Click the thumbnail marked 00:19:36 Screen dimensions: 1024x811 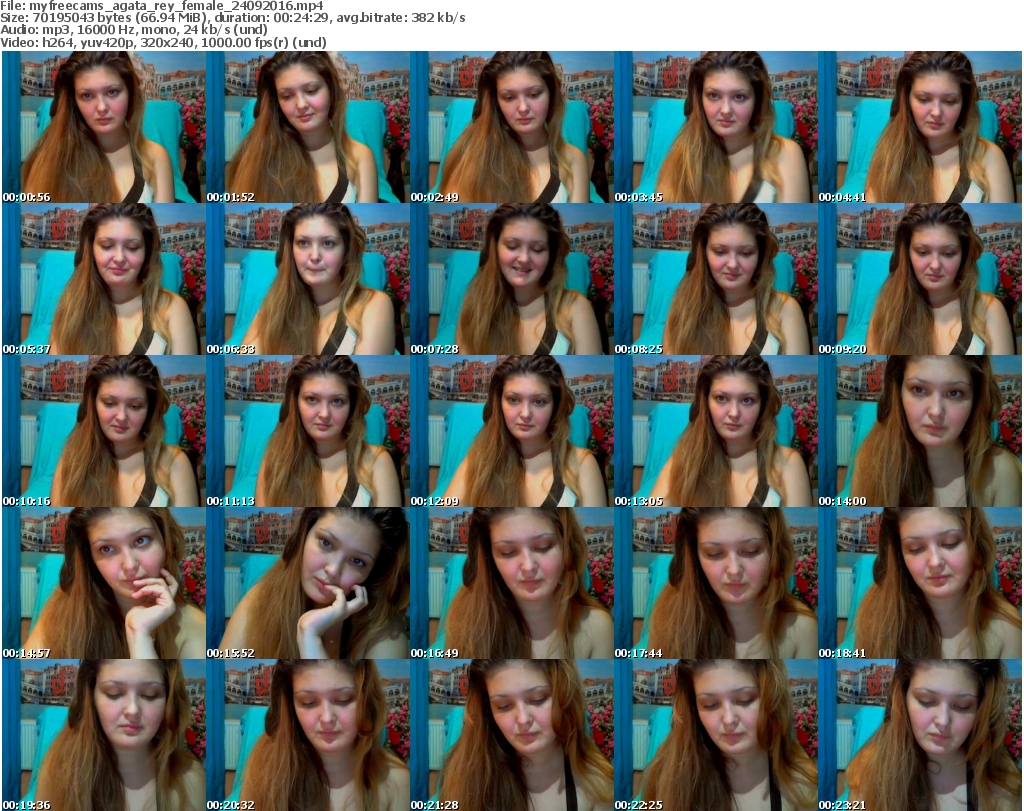click(103, 735)
